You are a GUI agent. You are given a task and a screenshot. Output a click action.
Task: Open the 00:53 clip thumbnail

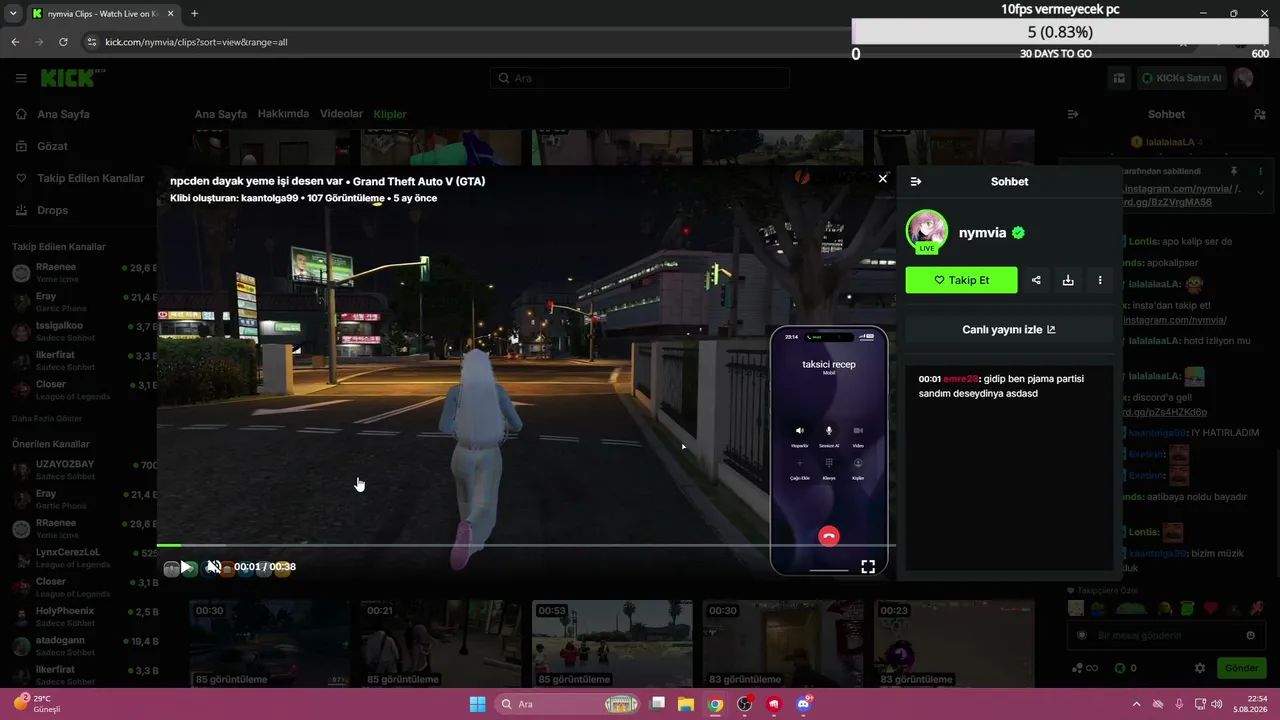click(612, 644)
